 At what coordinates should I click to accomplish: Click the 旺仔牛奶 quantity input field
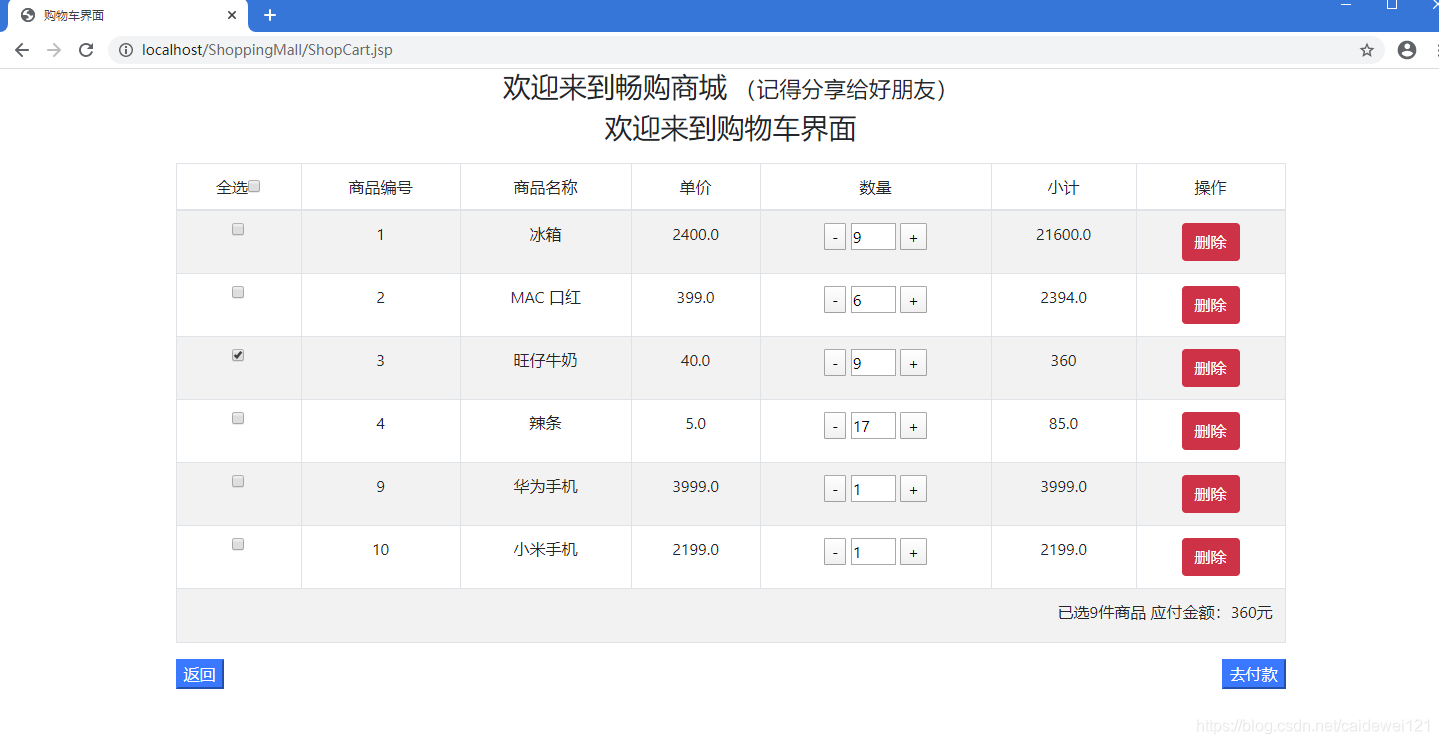tap(873, 363)
